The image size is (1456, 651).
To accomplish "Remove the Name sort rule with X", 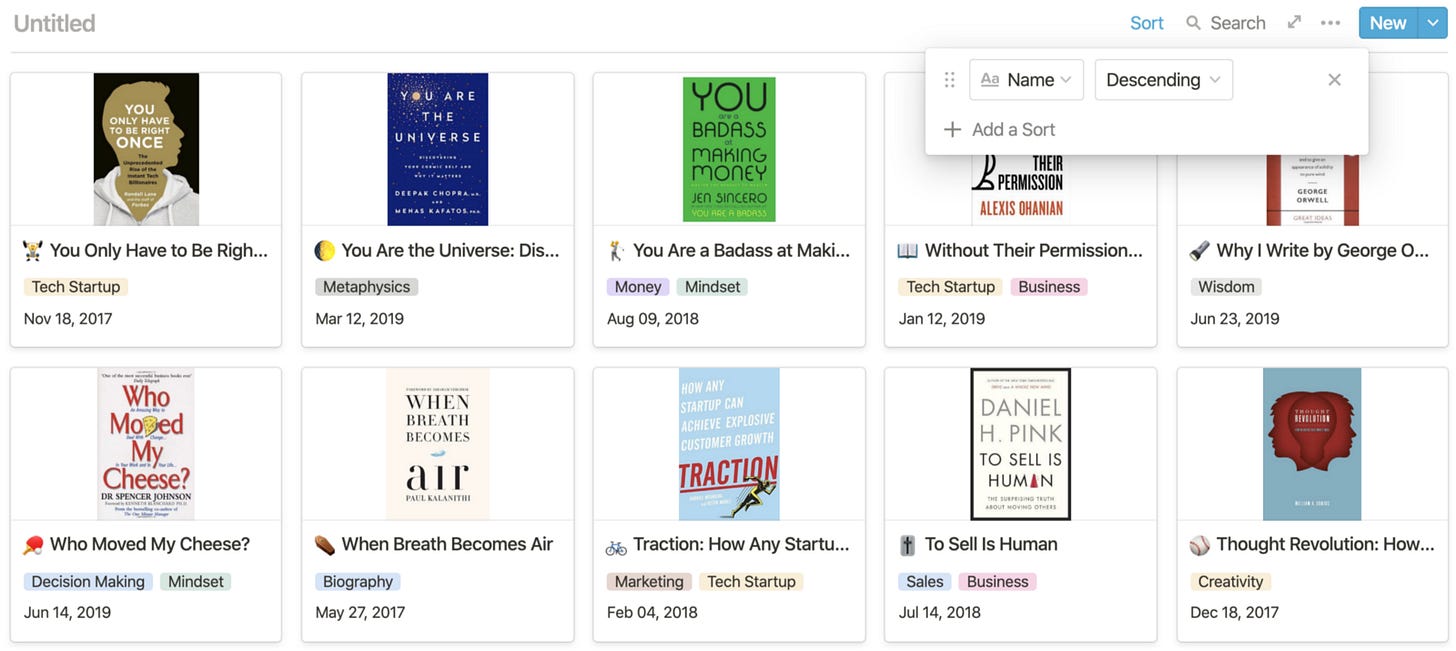I will point(1334,80).
